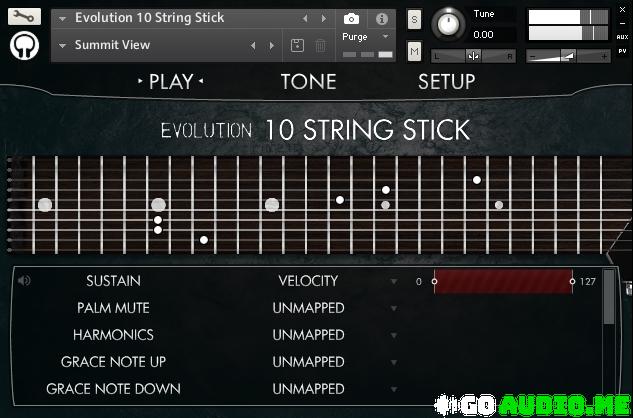633x418 pixels.
Task: Select next instrument with right arrow
Action: tap(323, 19)
